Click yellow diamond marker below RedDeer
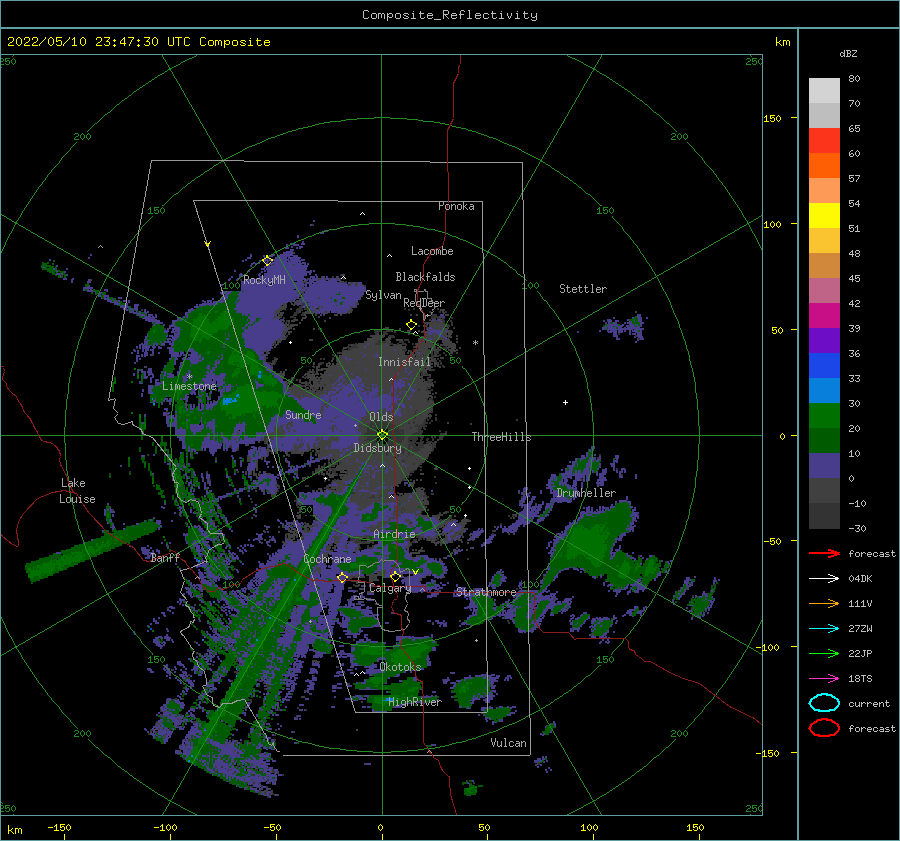 coord(412,325)
